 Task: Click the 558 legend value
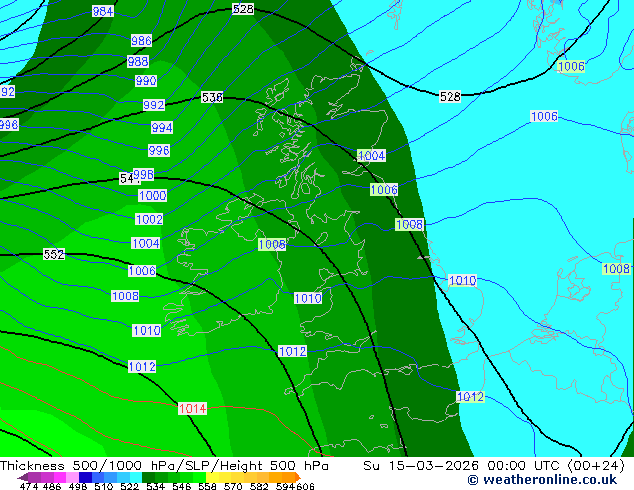[x=207, y=486]
